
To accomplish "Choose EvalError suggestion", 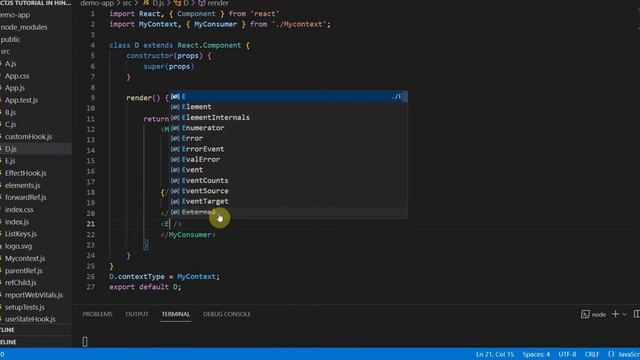I will click(x=289, y=160).
